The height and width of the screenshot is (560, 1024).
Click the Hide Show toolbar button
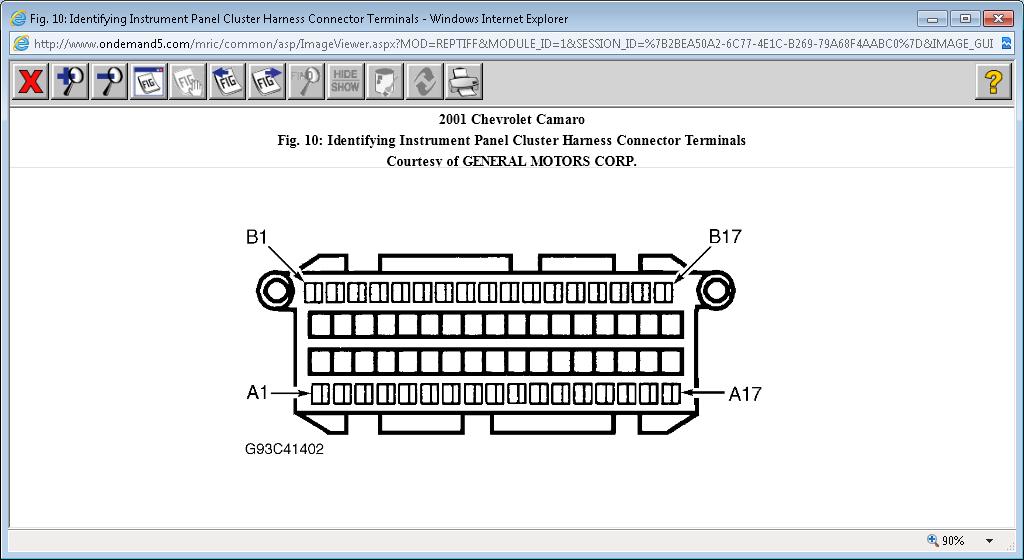345,82
